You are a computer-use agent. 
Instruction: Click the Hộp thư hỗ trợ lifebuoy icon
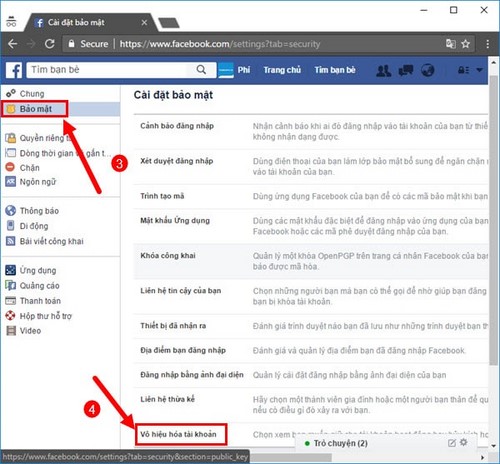[x=10, y=315]
